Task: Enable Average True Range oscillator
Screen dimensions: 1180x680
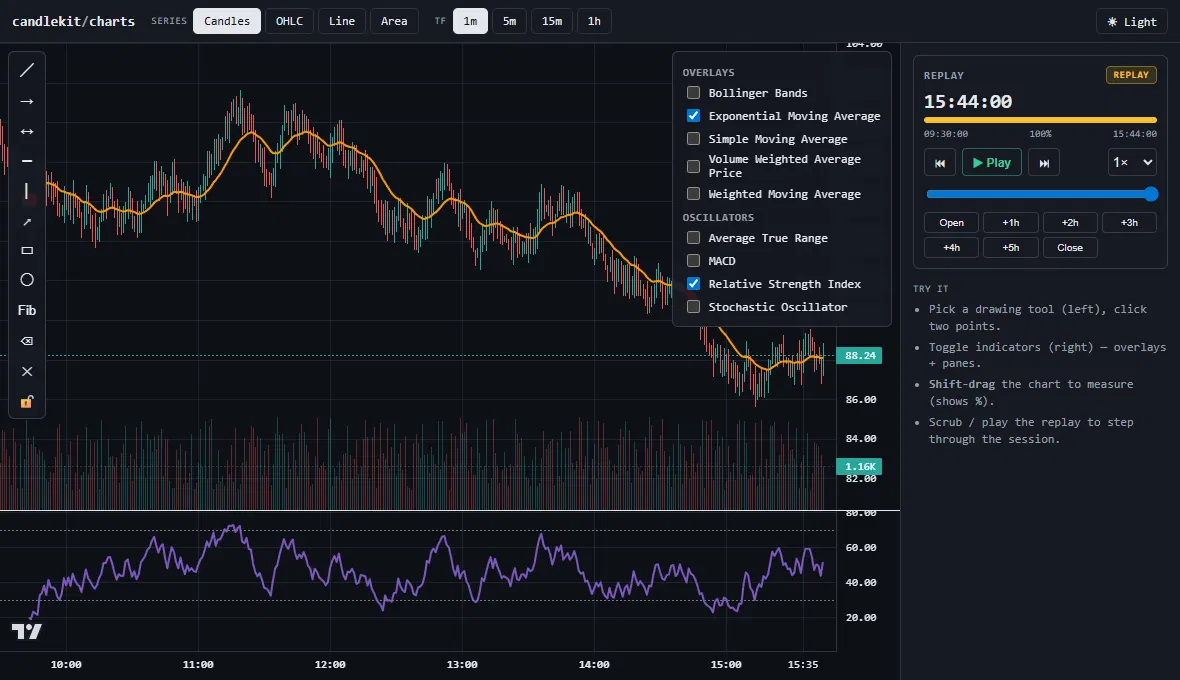Action: click(693, 238)
